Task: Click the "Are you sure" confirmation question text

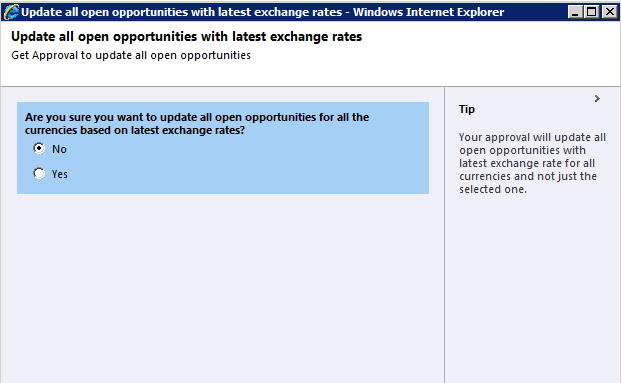Action: (x=197, y=124)
